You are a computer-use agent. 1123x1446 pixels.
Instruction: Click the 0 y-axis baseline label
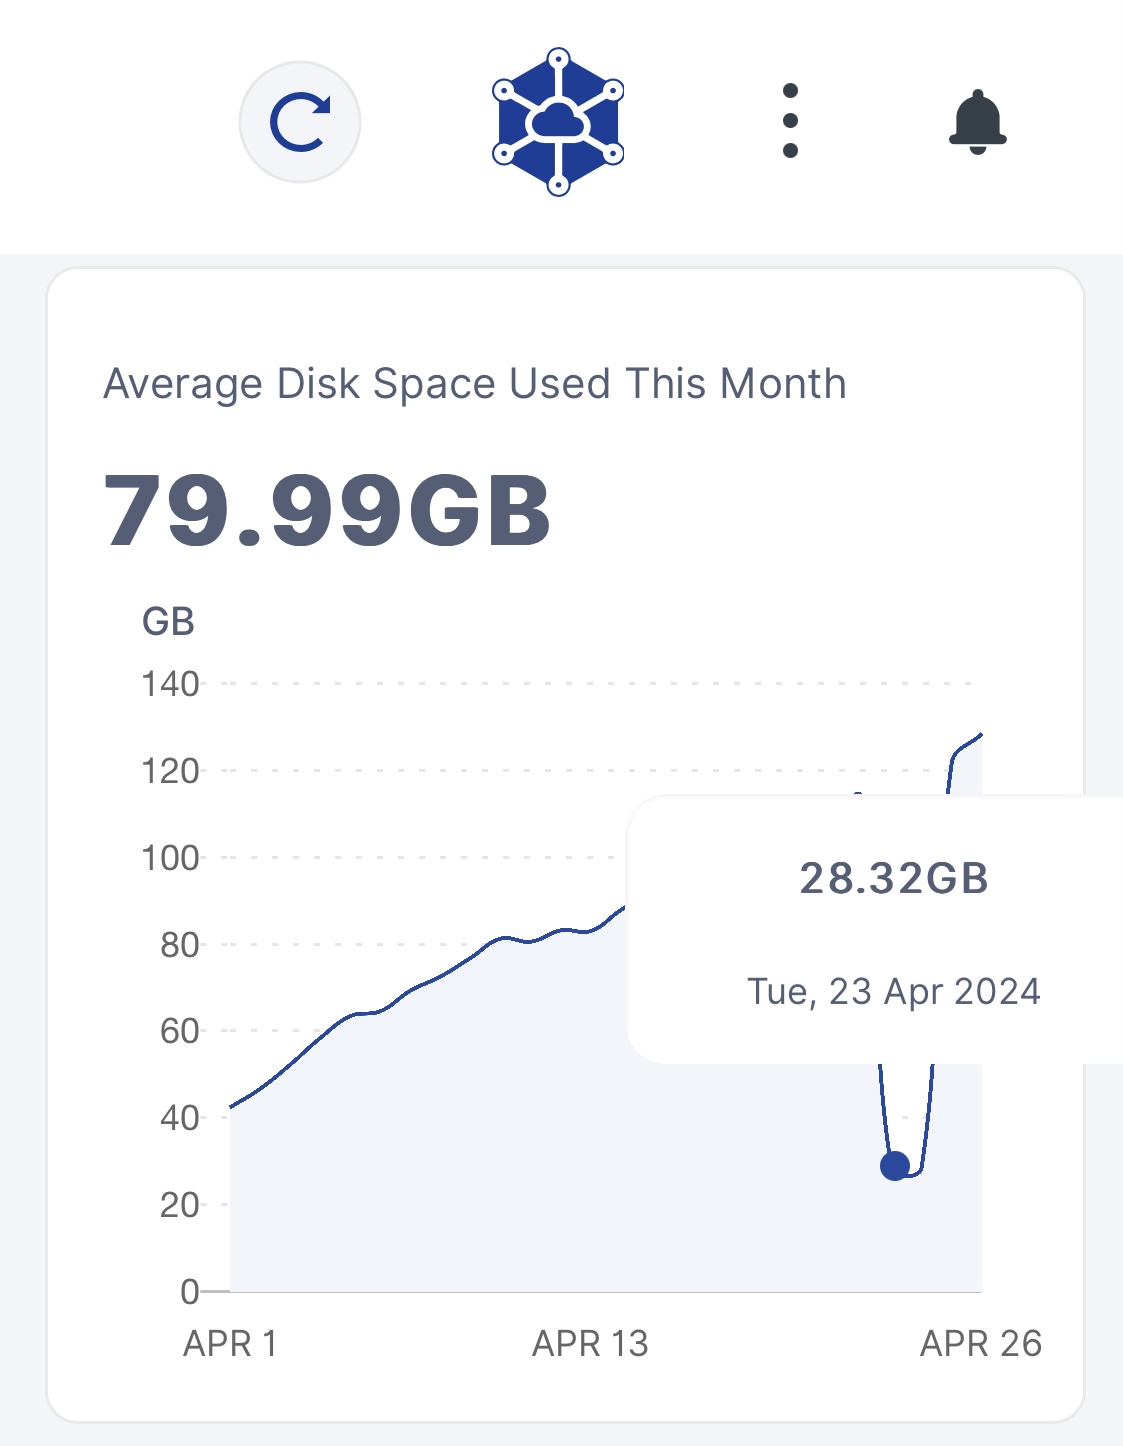tap(189, 1291)
